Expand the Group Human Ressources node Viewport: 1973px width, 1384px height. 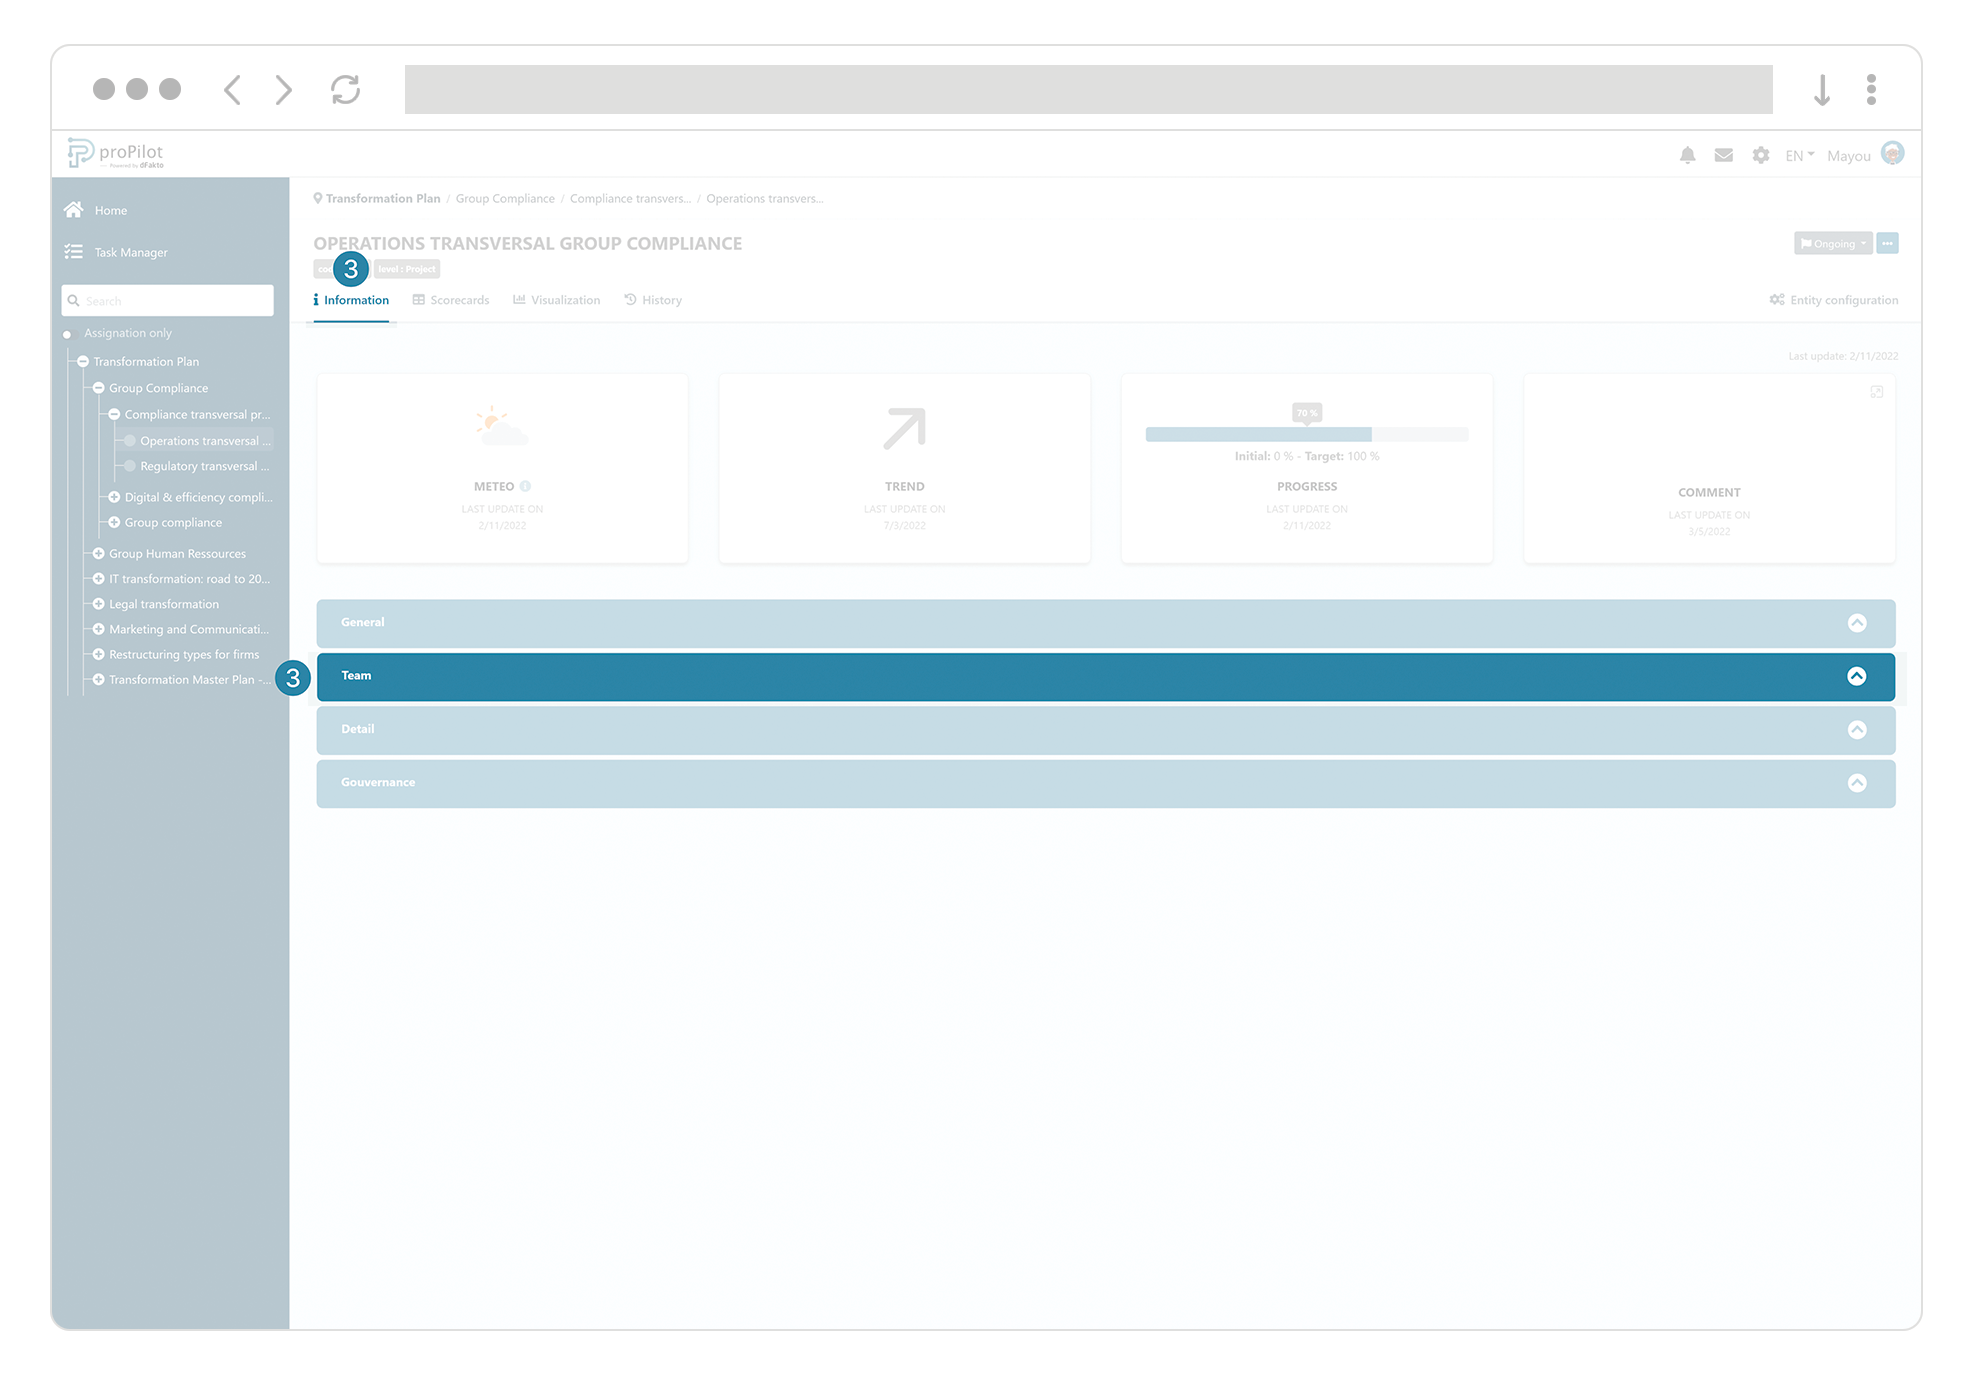pyautogui.click(x=98, y=553)
